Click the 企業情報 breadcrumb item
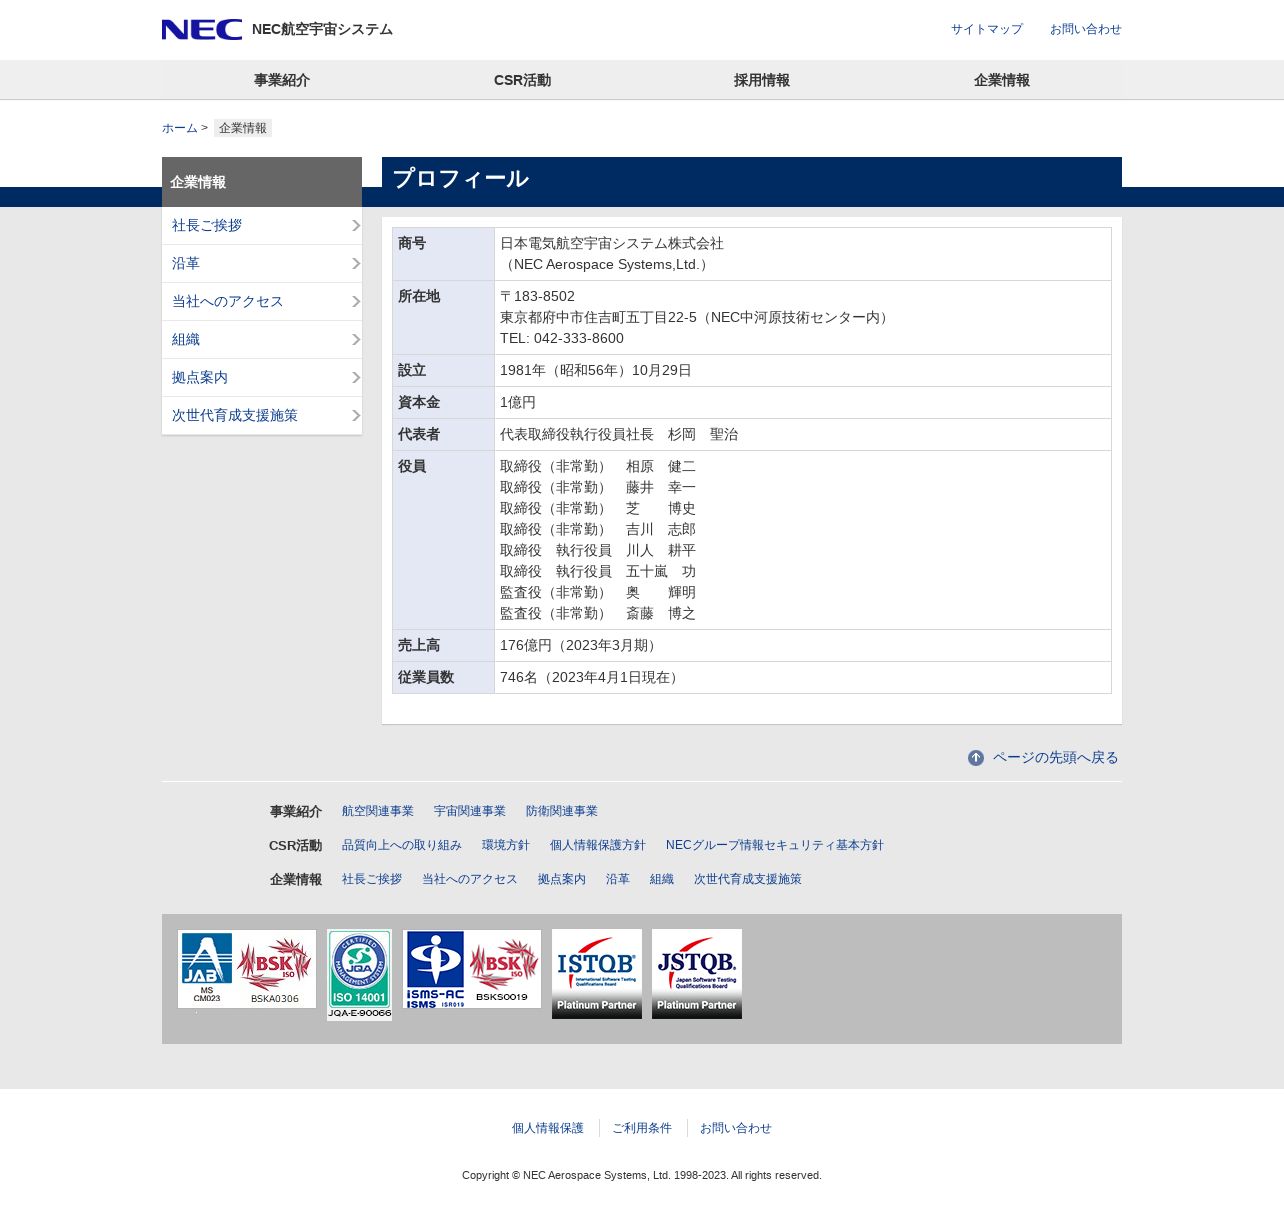 pos(243,128)
